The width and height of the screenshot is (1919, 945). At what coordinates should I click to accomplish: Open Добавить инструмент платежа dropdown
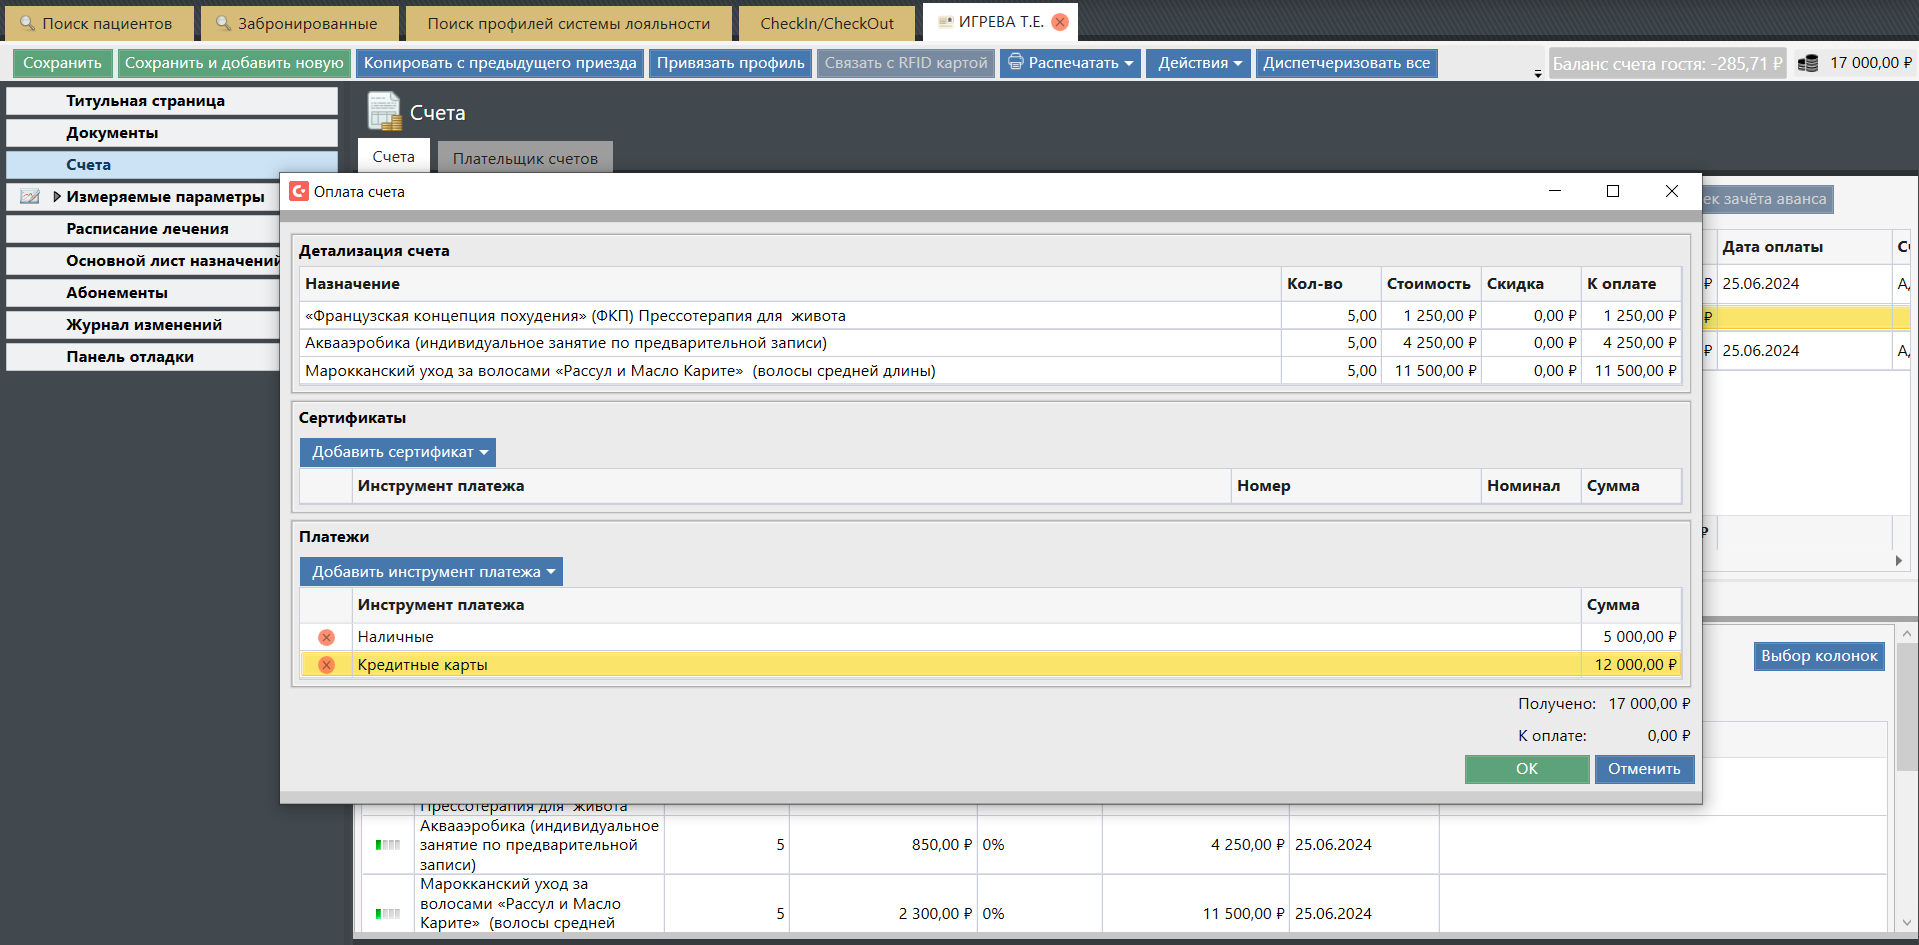coord(431,572)
